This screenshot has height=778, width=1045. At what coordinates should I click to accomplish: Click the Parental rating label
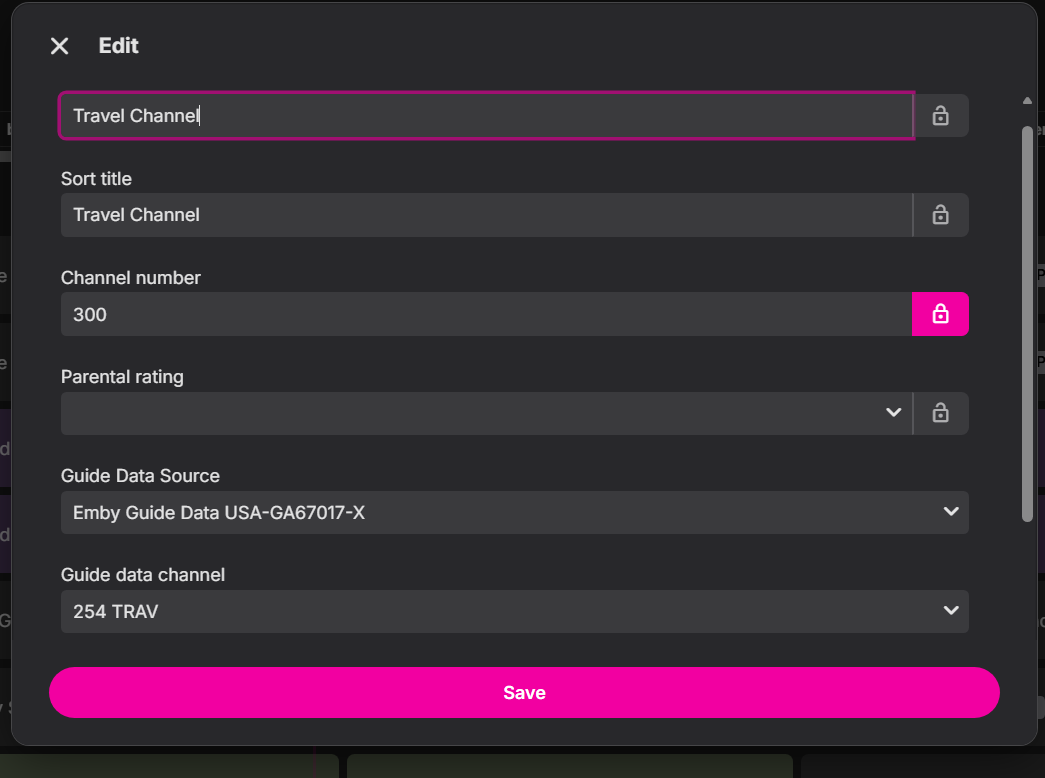tap(122, 377)
